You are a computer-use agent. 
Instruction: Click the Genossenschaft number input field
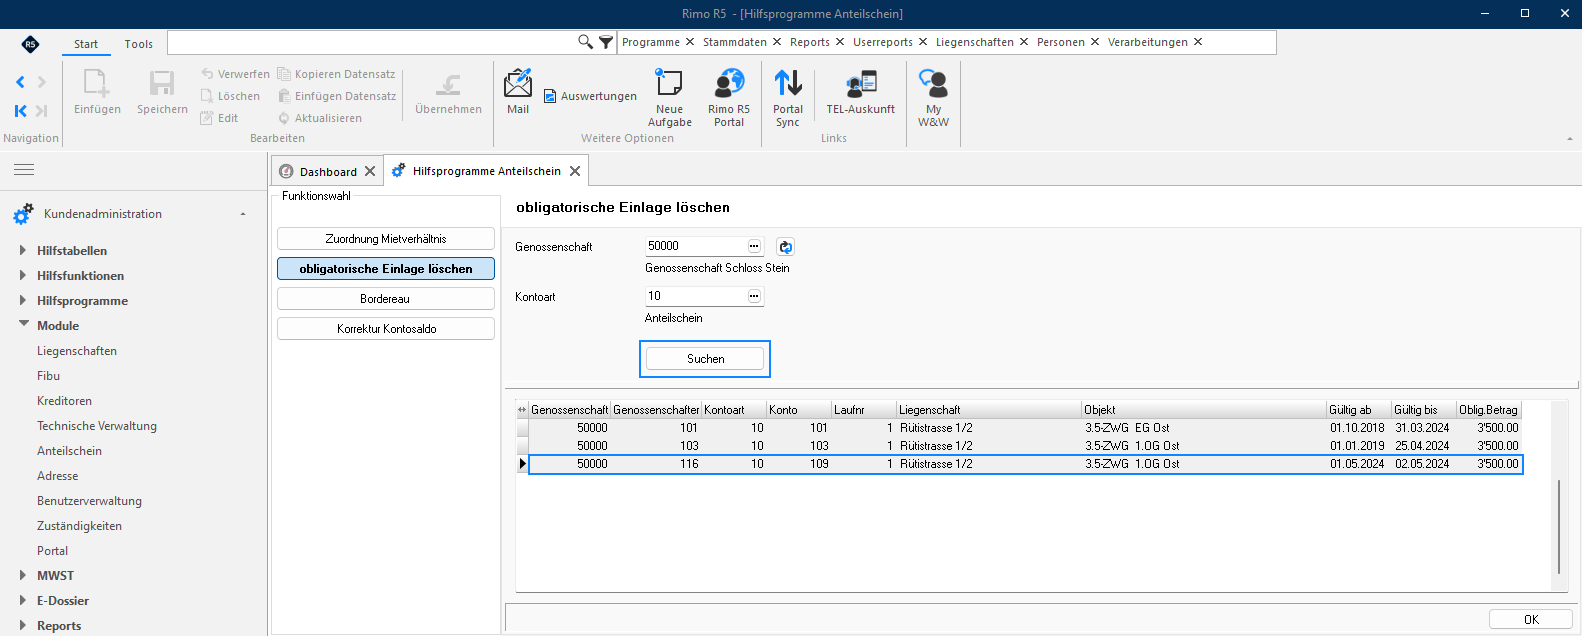696,246
